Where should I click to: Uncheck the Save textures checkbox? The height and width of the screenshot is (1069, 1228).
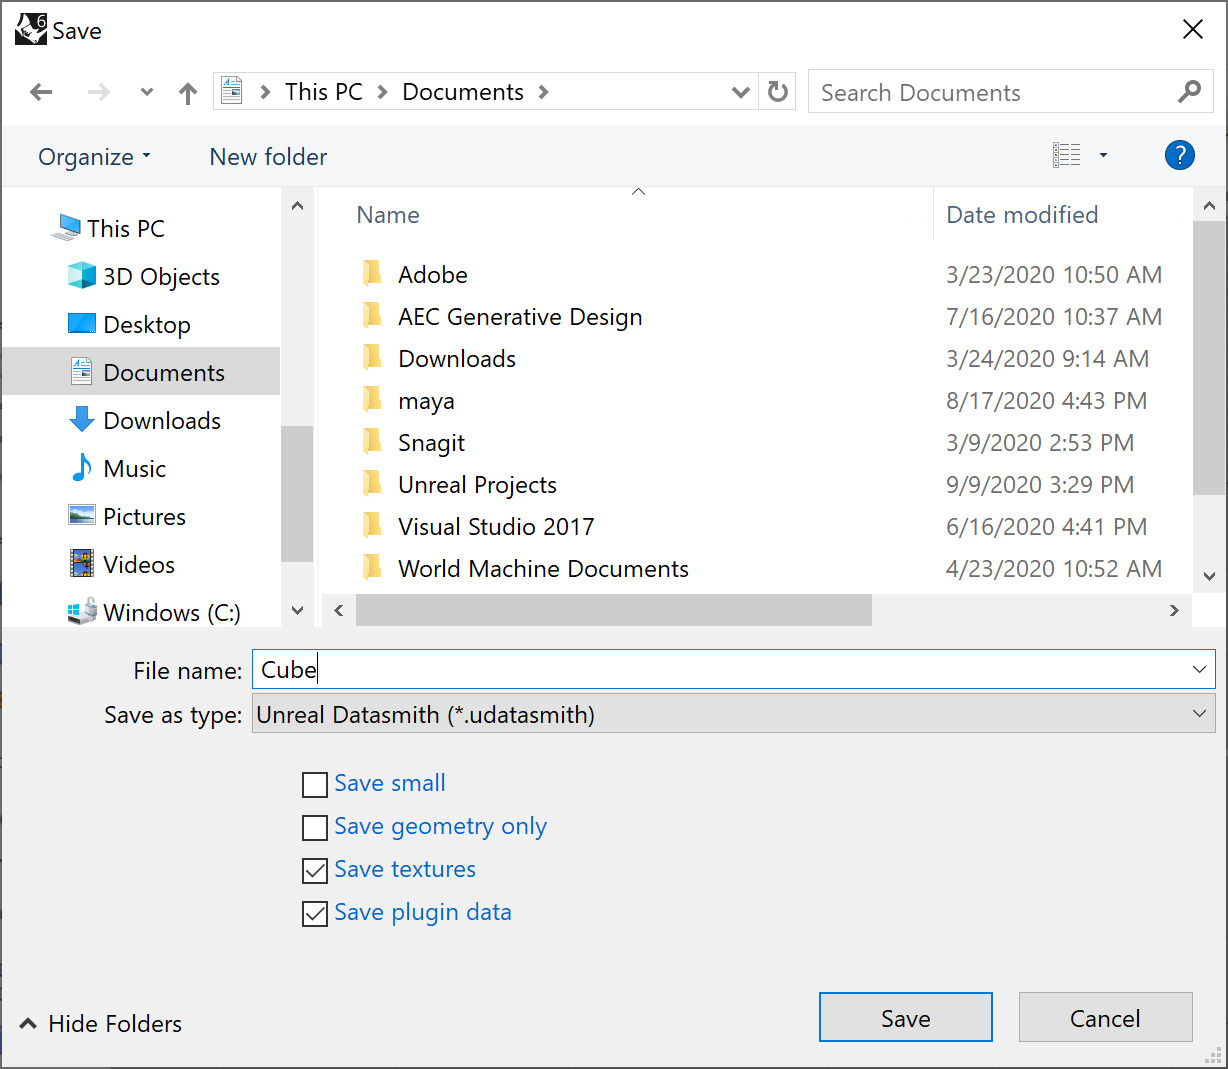pos(315,871)
